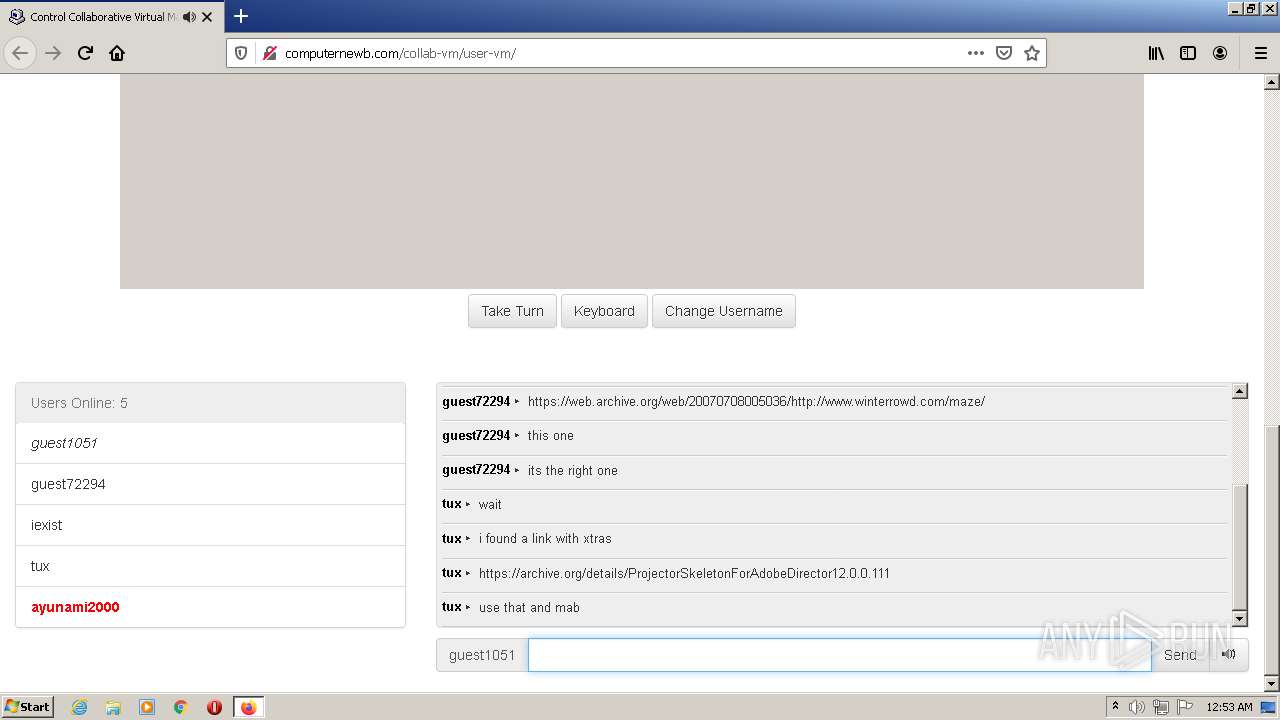Open the Library bookmarks and history icon

click(x=1156, y=53)
